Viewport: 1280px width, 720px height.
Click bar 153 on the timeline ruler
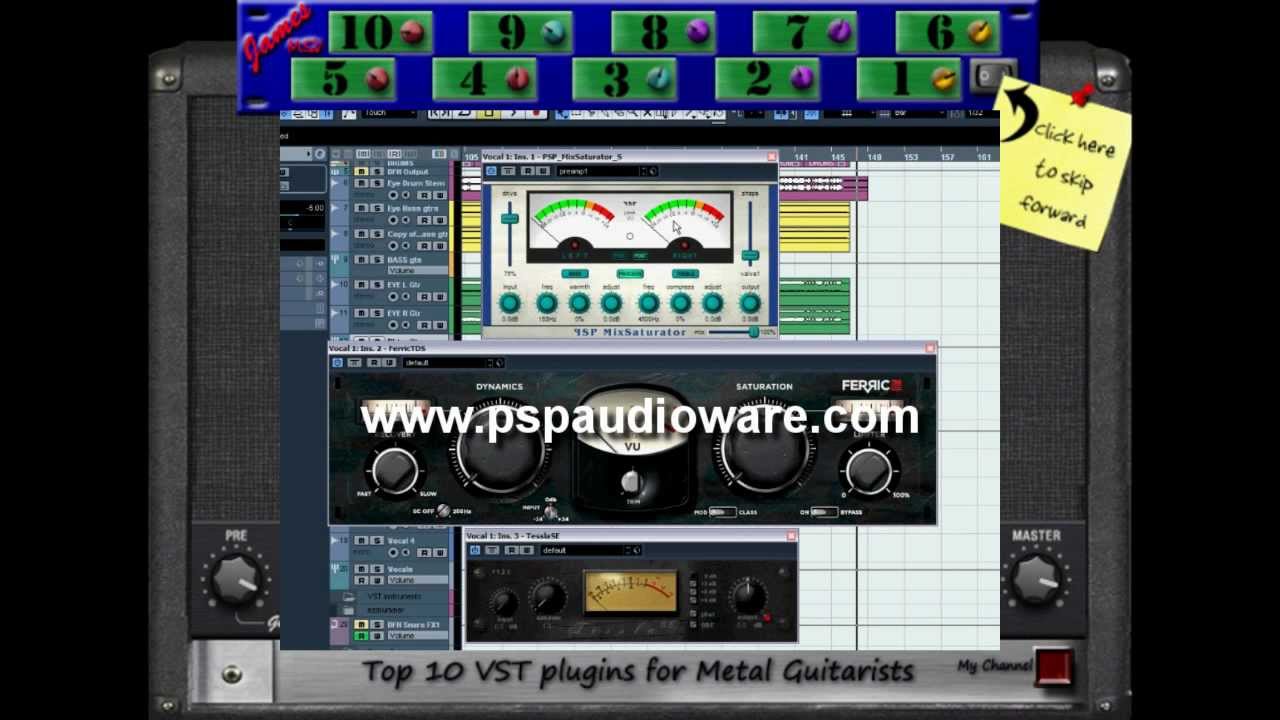click(x=910, y=157)
